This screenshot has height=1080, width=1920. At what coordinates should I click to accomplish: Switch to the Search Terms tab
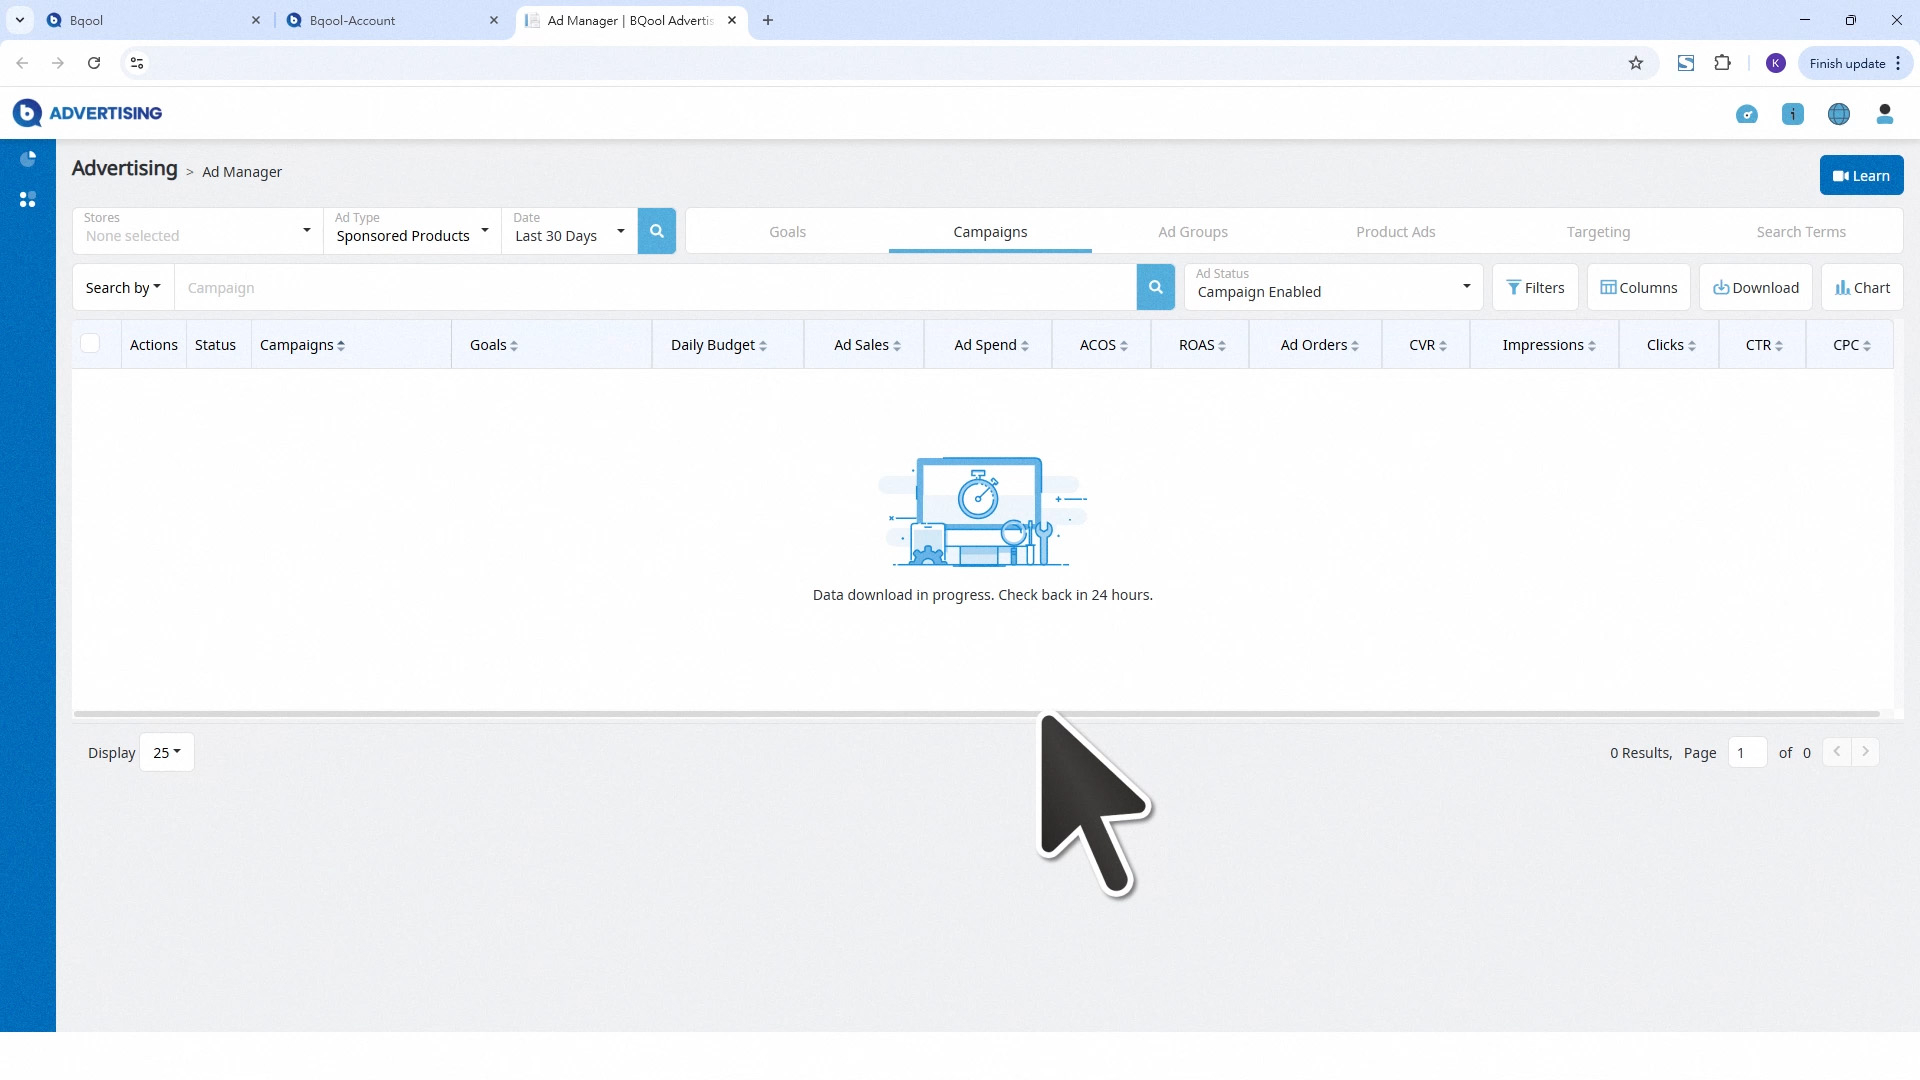point(1800,232)
